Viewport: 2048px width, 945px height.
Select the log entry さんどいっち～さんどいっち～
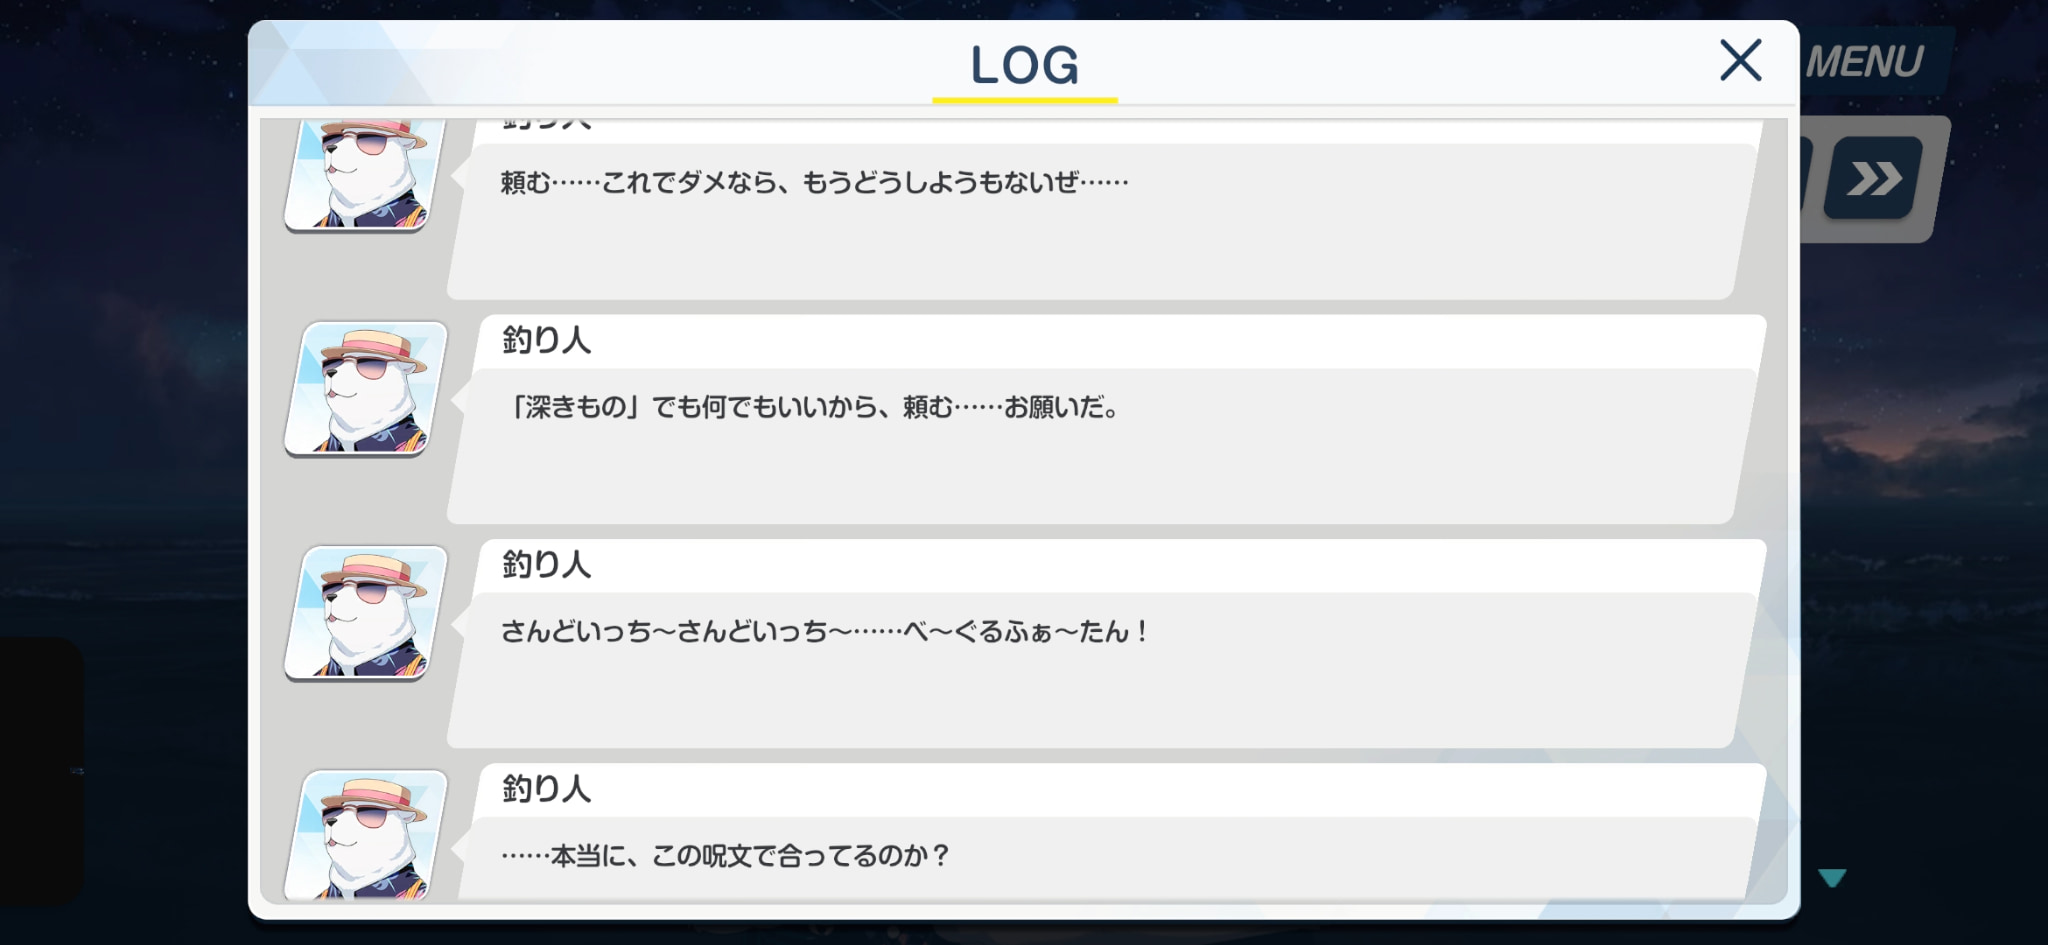(x=1102, y=670)
